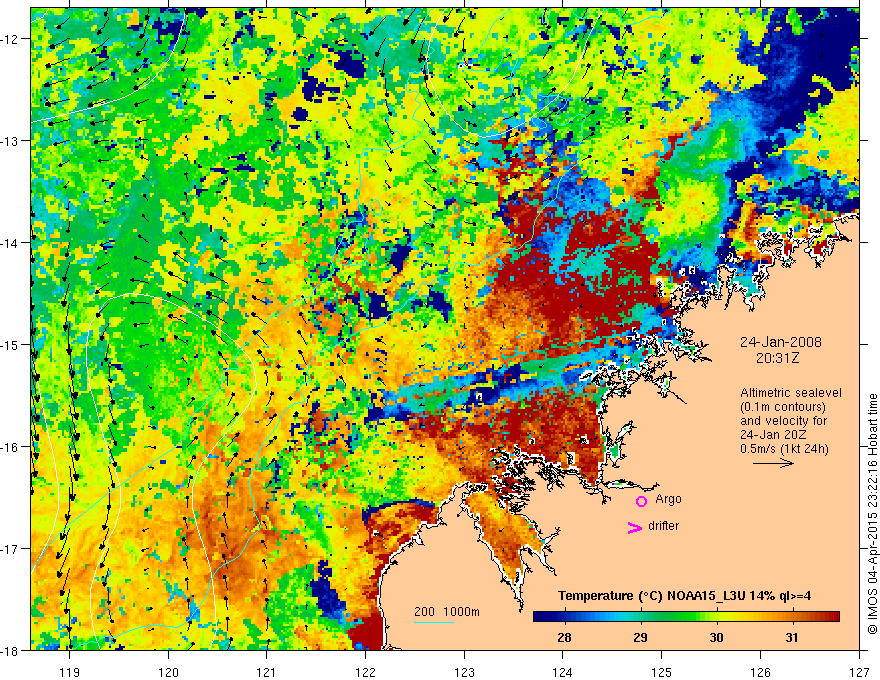Click latitude axis label -12
Image resolution: width=880 pixels, height=680 pixels.
click(x=11, y=39)
